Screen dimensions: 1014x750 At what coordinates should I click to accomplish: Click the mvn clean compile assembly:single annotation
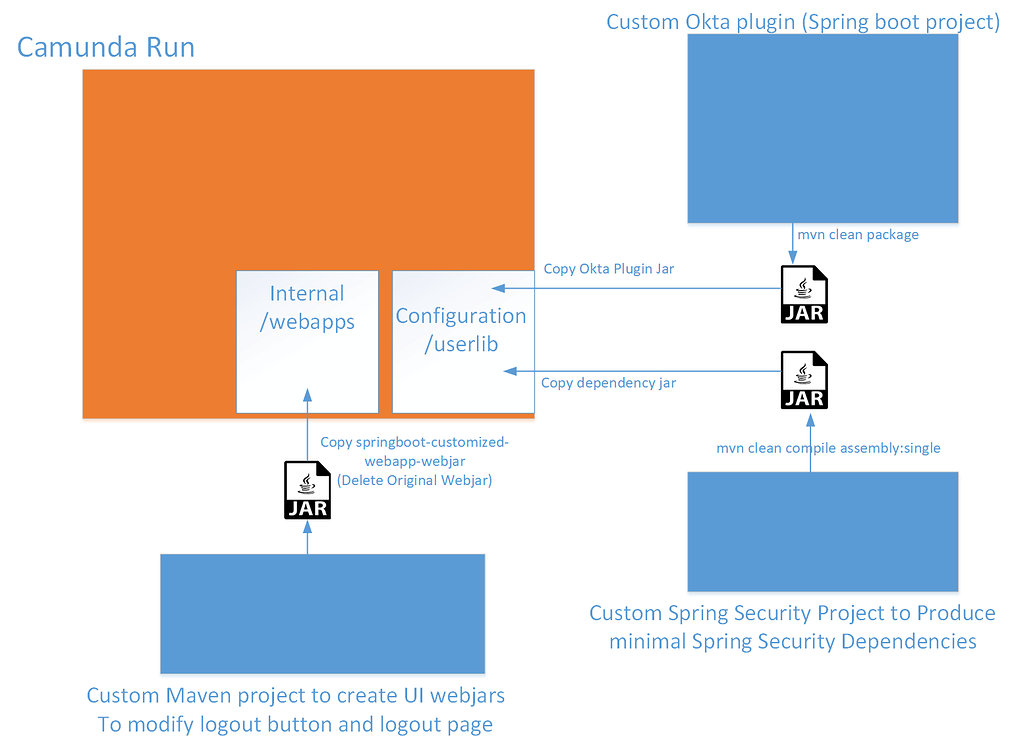point(828,448)
